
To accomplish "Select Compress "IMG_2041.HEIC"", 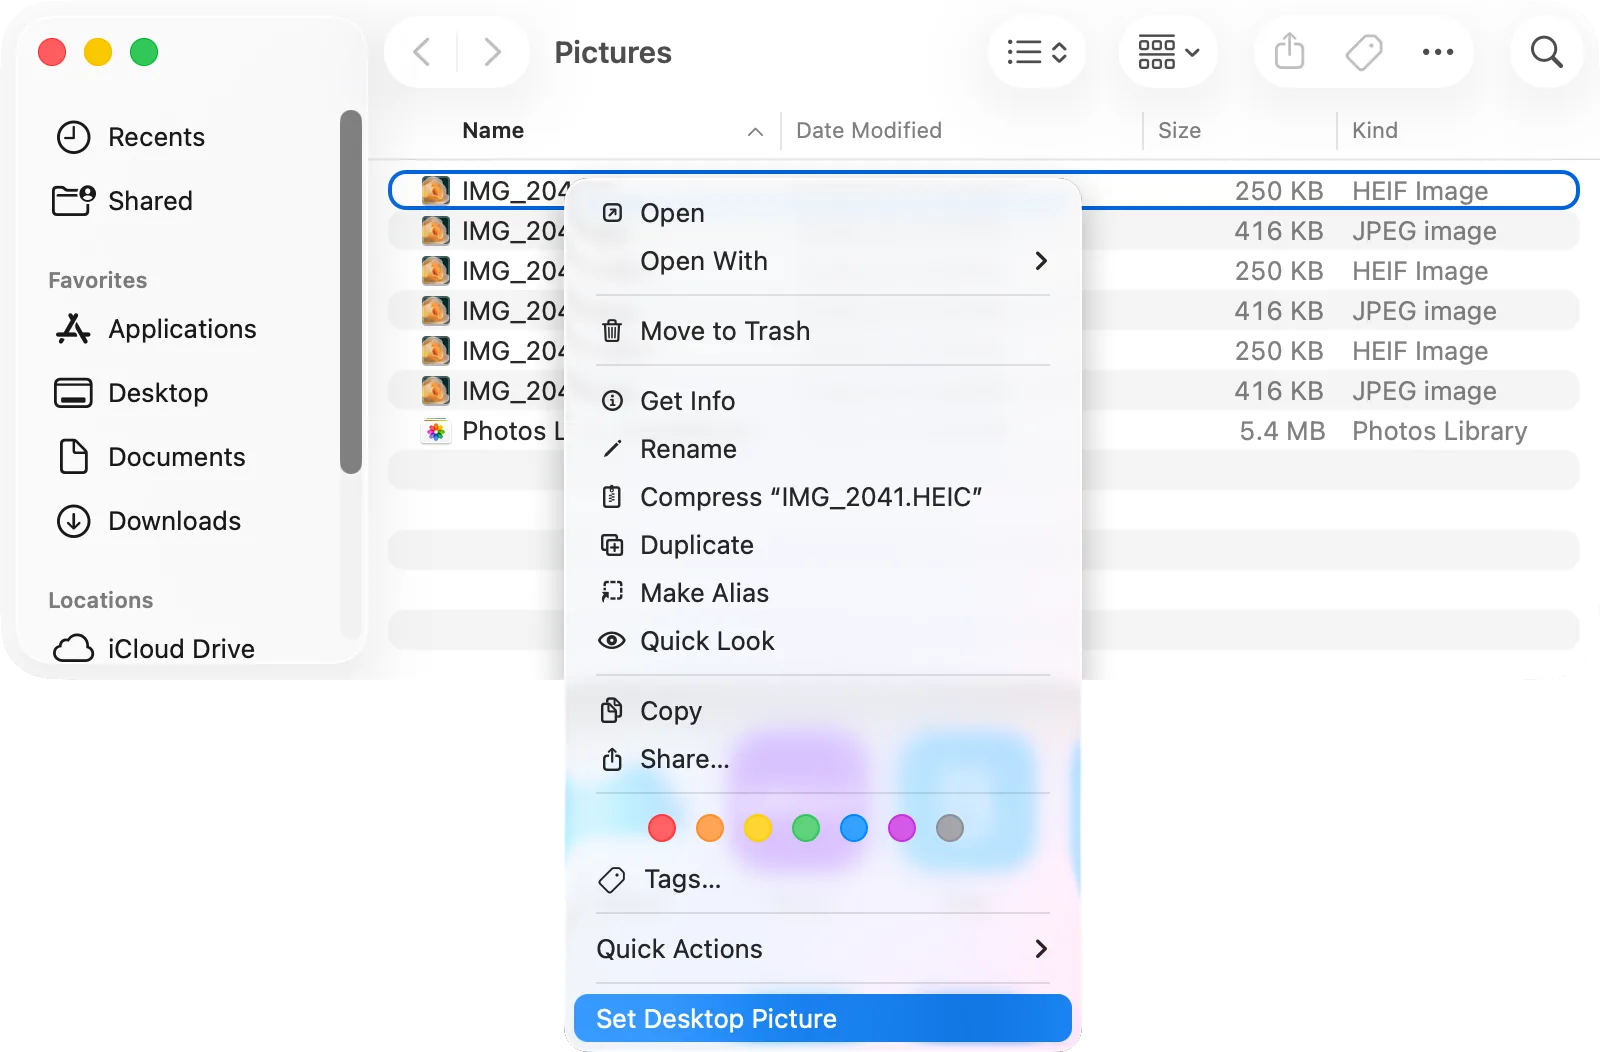I will click(x=823, y=497).
